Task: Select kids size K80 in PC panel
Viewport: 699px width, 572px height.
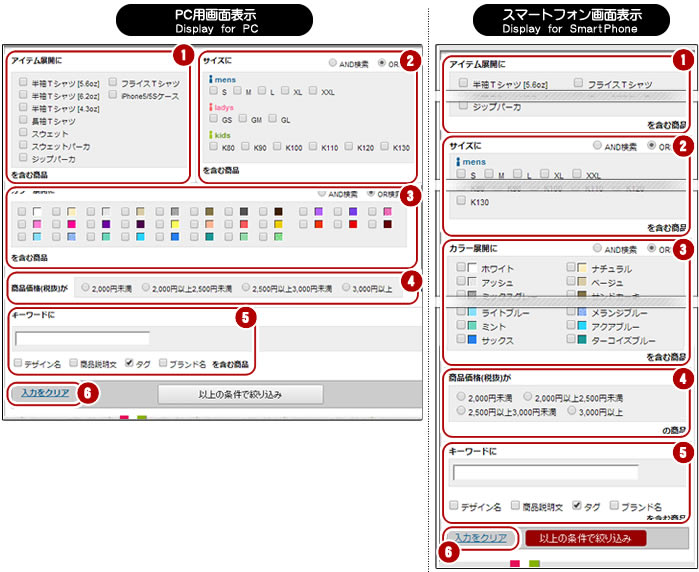Action: (214, 146)
